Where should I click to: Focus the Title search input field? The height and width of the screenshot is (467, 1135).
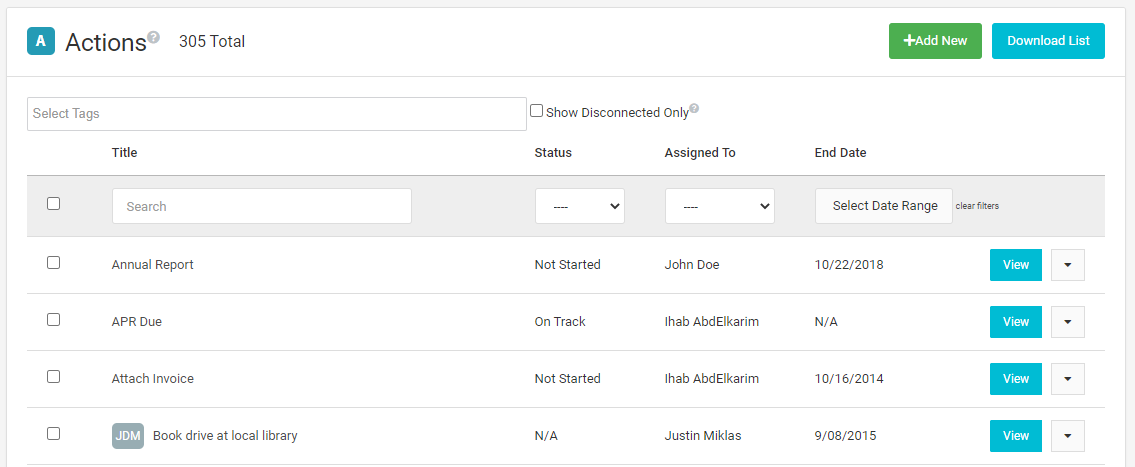262,206
